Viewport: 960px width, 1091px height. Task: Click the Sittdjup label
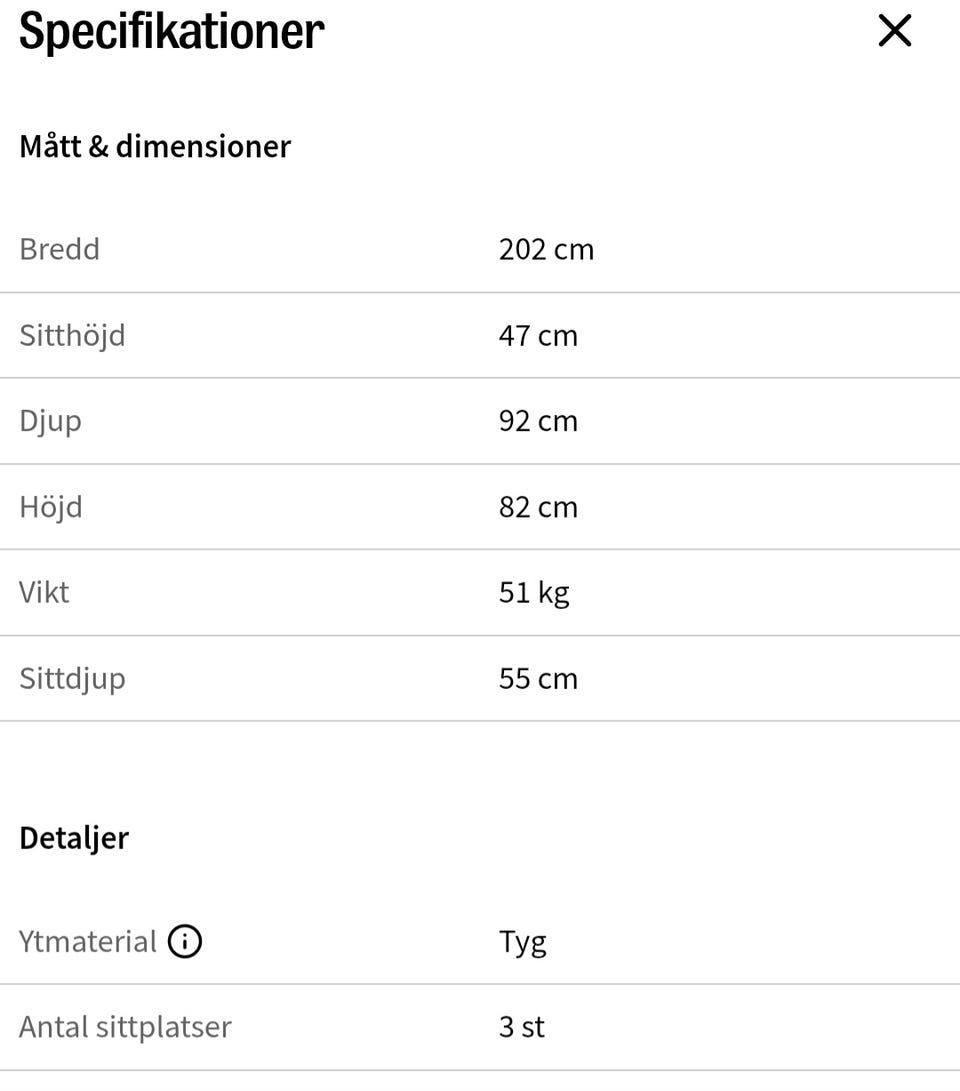[72, 678]
